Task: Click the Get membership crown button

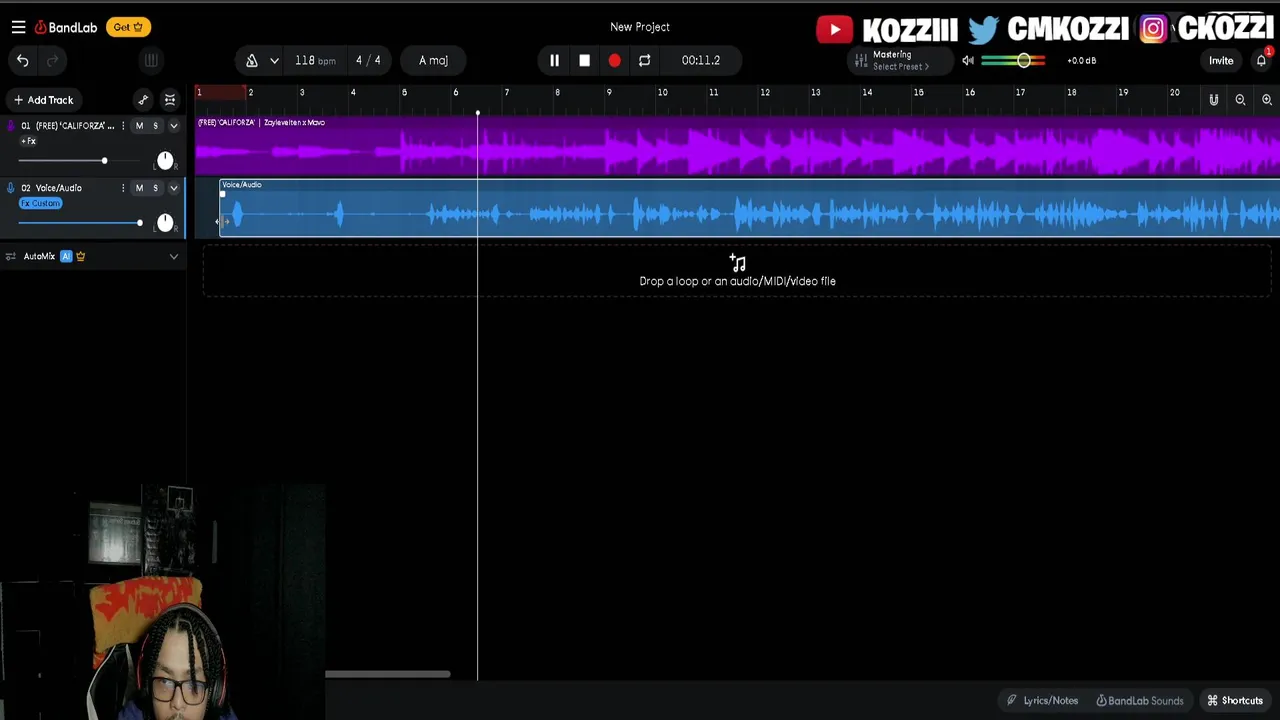Action: (x=128, y=27)
